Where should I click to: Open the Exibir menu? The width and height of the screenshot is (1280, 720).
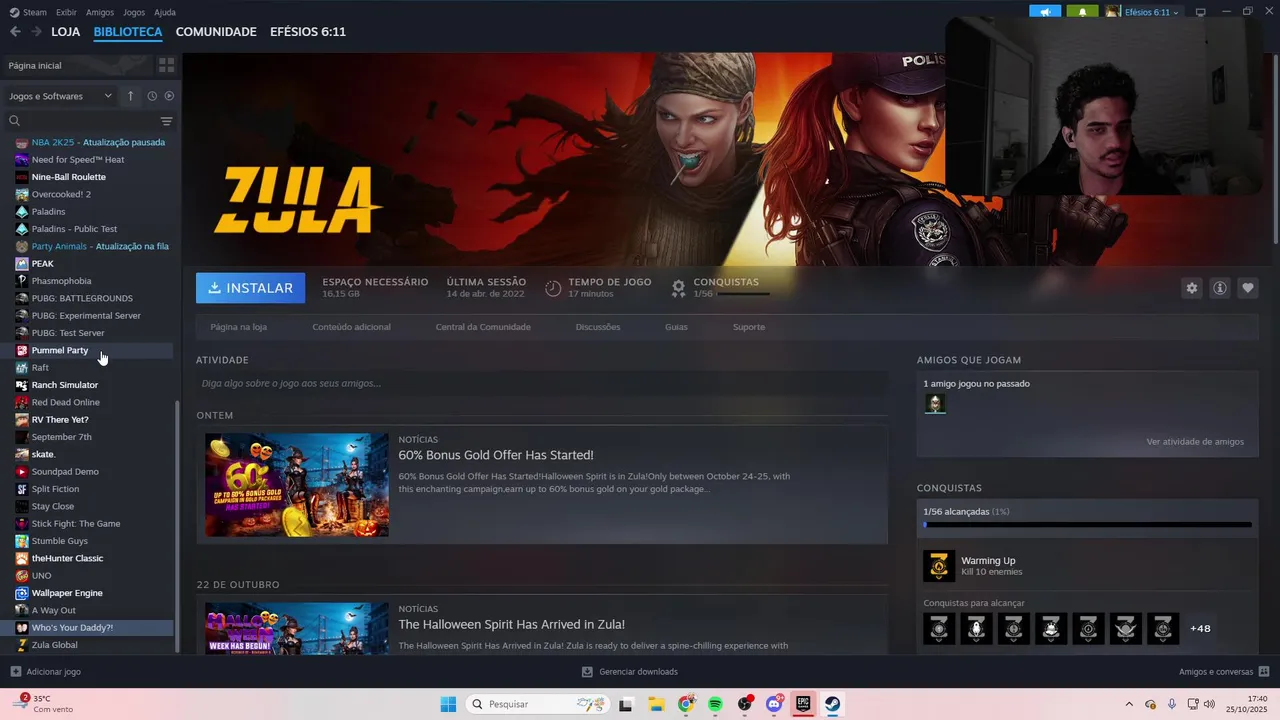pos(66,12)
